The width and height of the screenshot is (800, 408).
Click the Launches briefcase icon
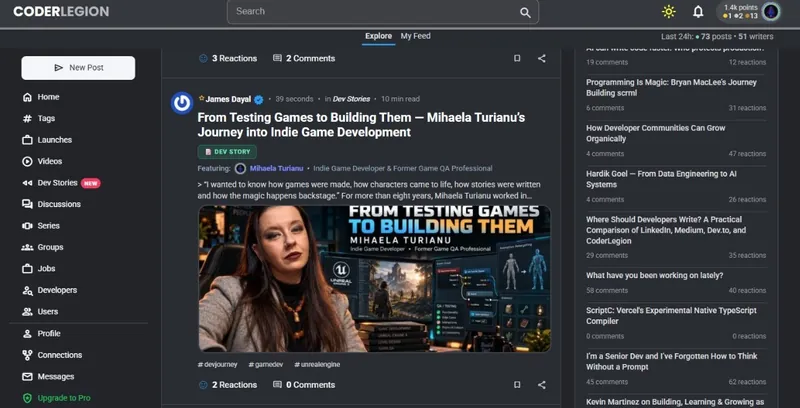click(27, 140)
